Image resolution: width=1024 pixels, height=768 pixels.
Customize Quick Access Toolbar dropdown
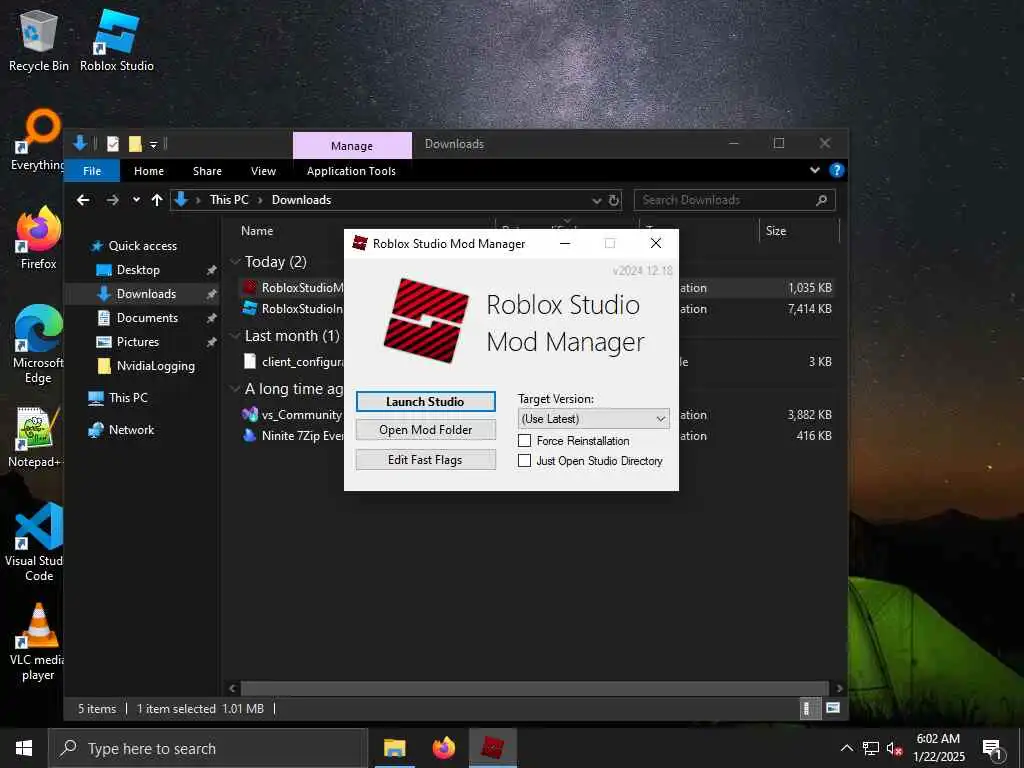[153, 144]
